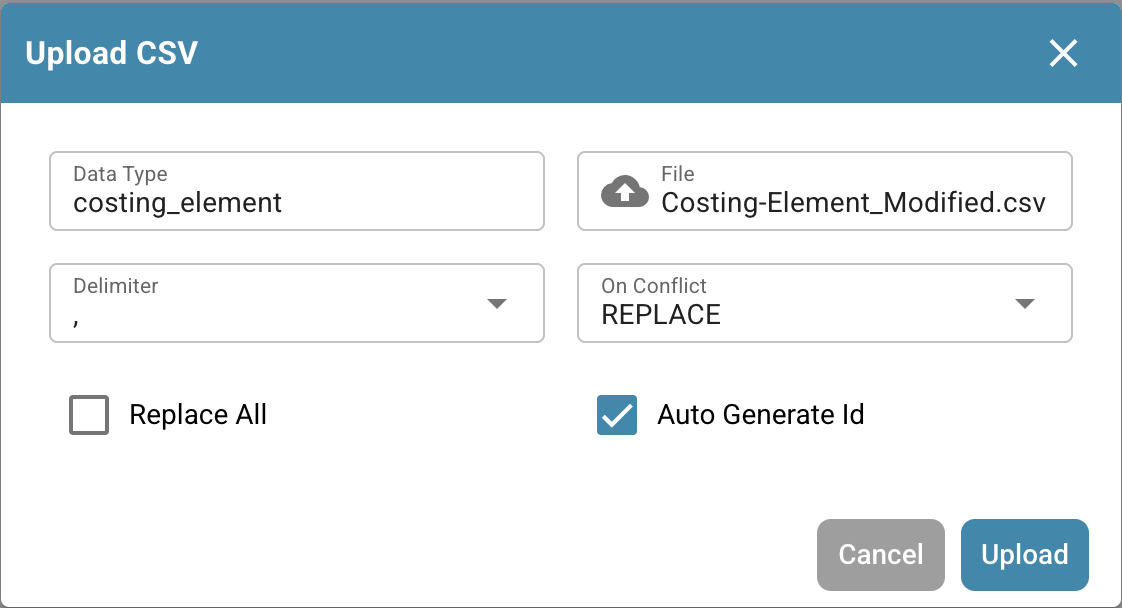Click the cloud upload icon
Image resolution: width=1122 pixels, height=608 pixels.
624,191
